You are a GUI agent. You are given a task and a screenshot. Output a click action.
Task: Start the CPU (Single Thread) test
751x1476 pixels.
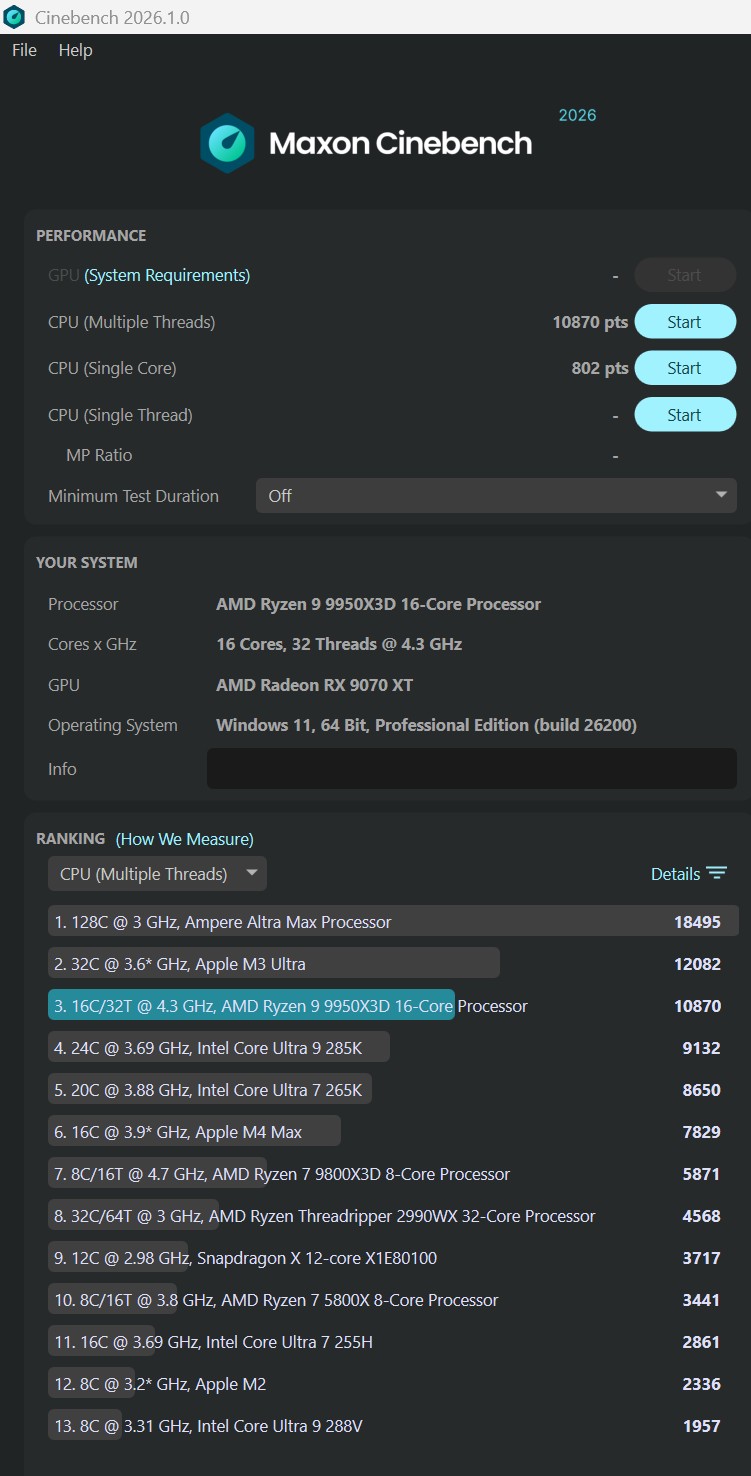(x=685, y=415)
